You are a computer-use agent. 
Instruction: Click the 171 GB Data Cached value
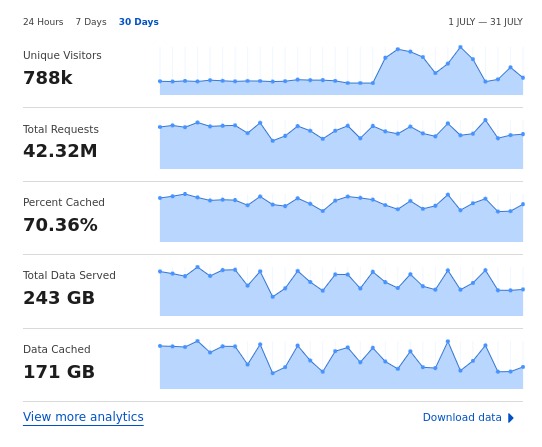point(59,372)
